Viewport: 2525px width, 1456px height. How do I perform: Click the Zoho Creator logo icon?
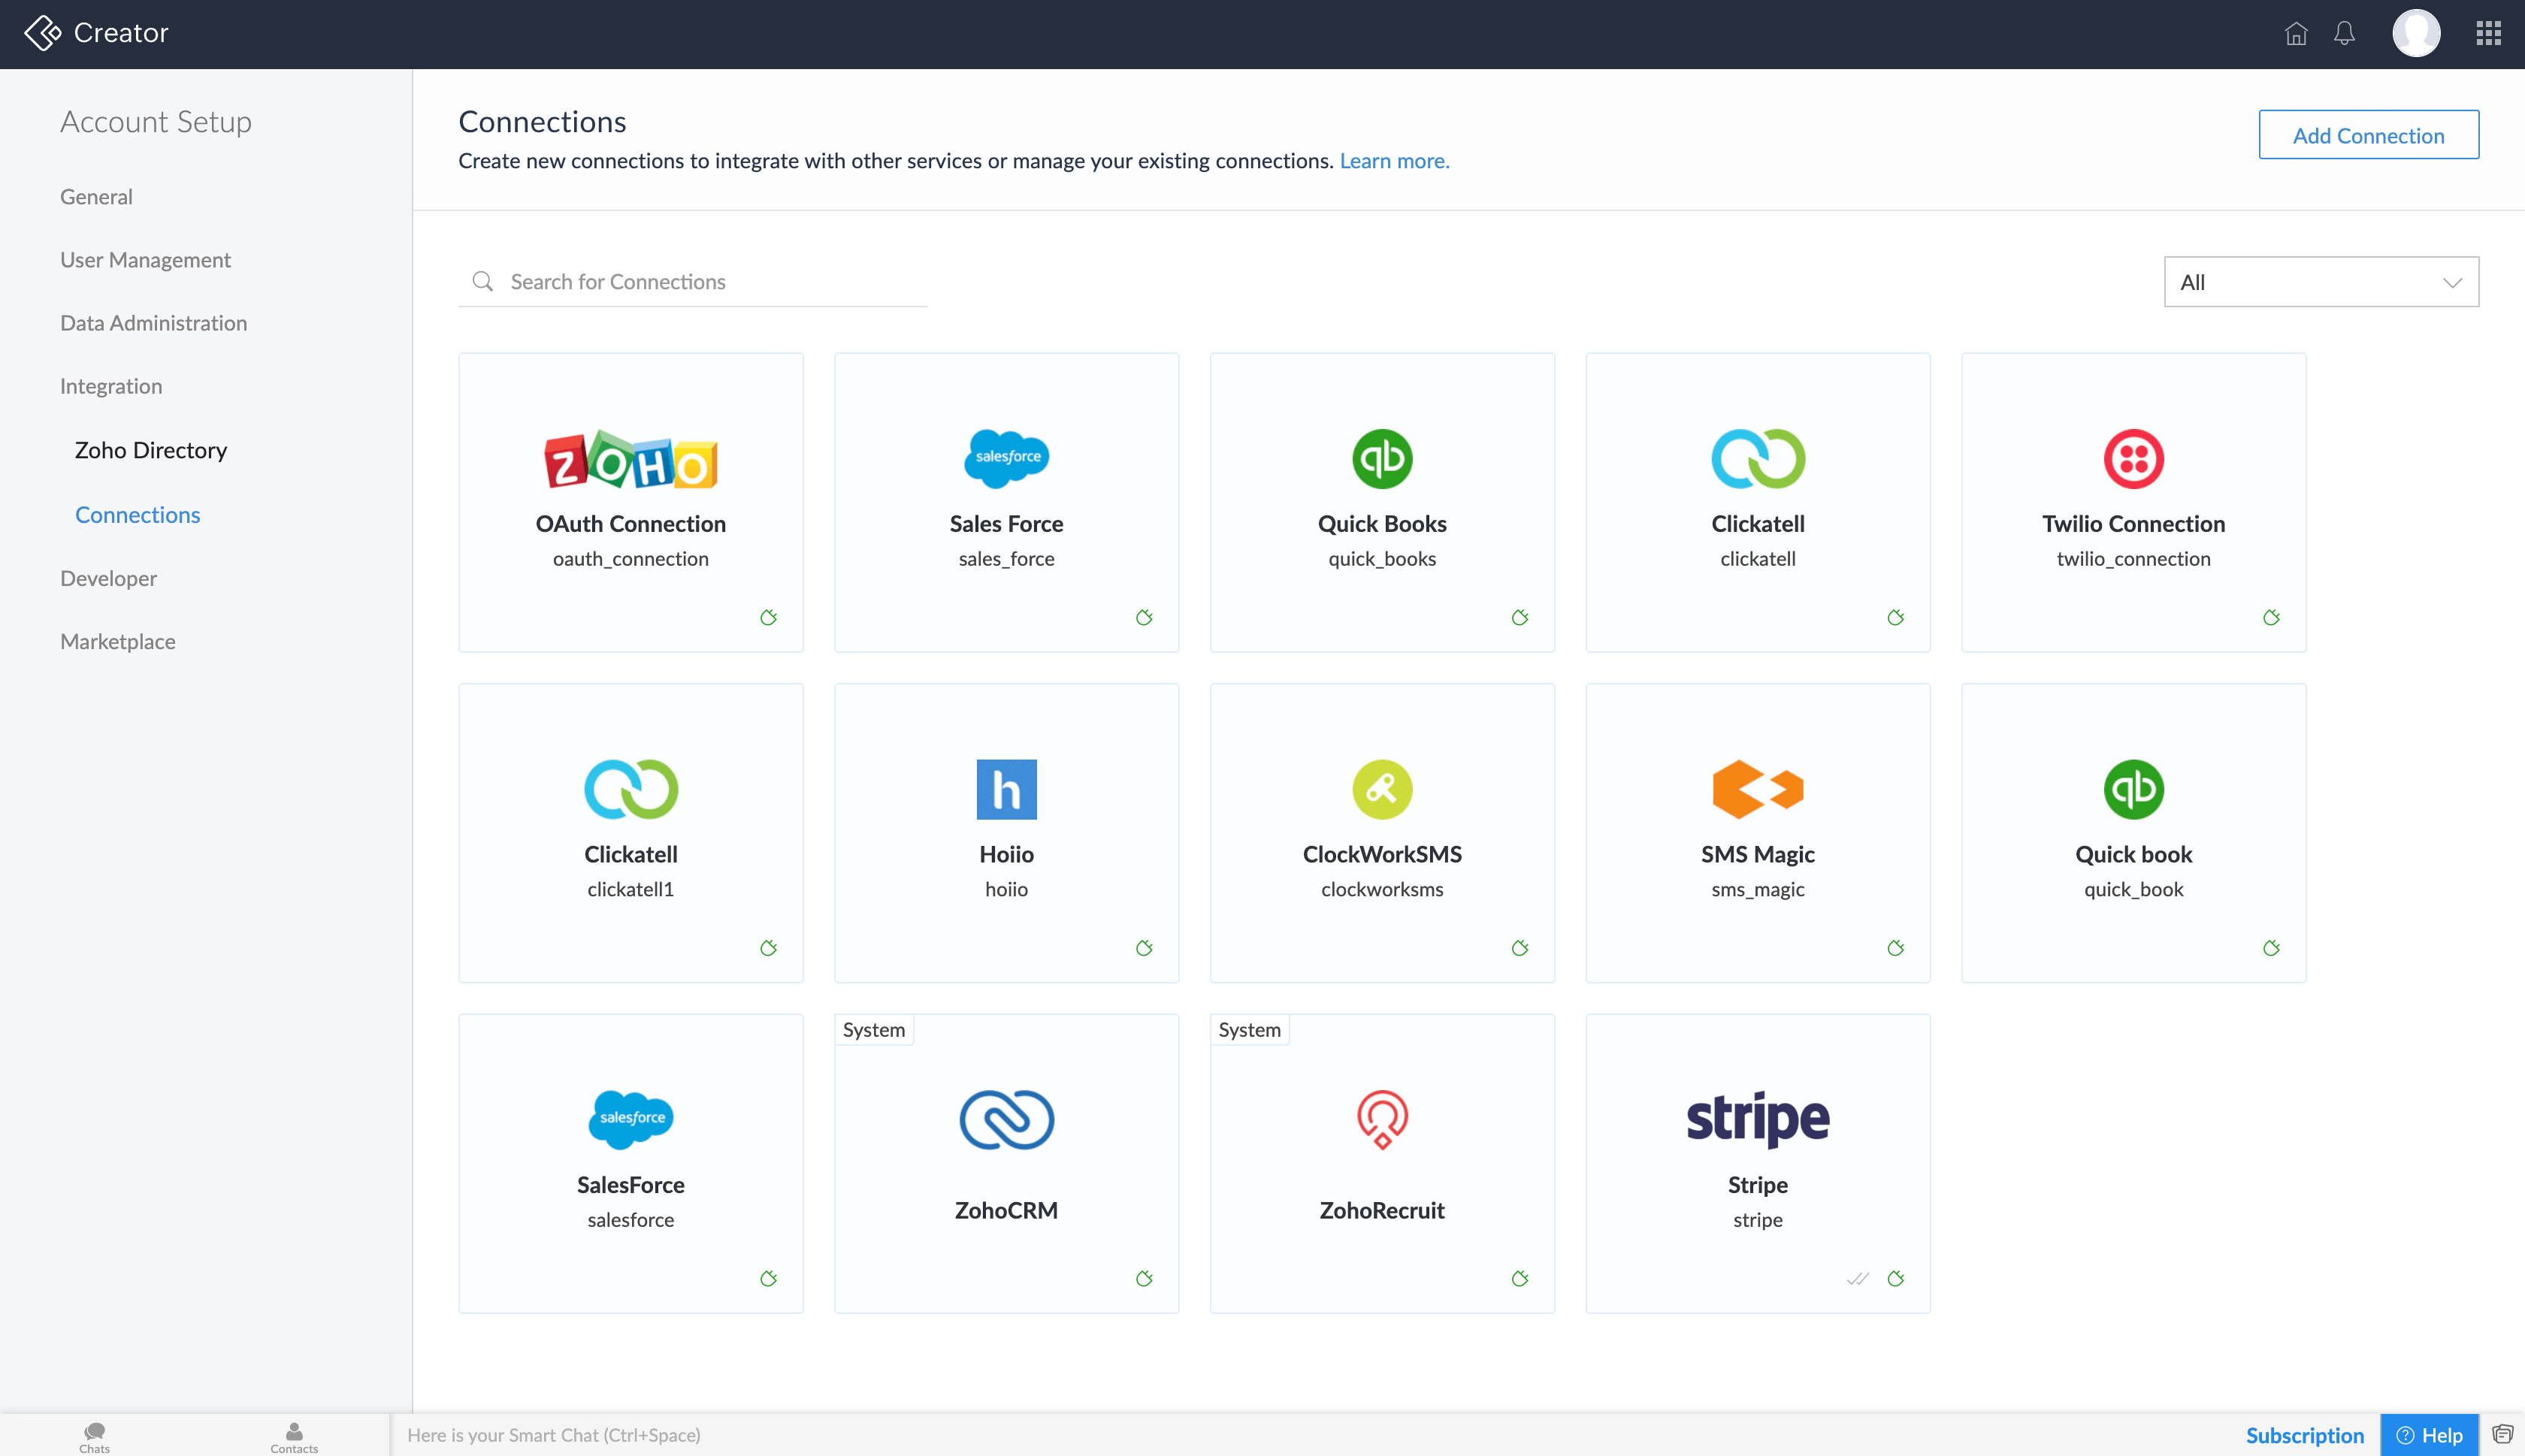(x=42, y=33)
